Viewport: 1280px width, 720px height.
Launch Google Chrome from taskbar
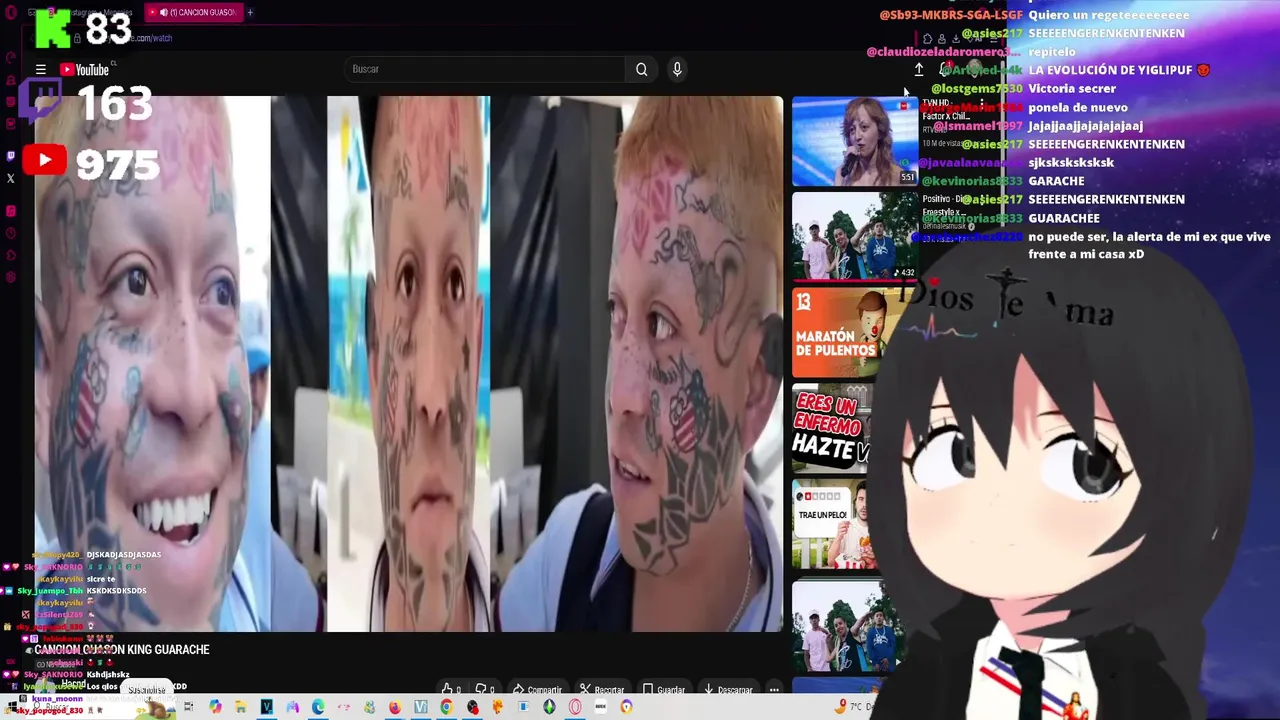[x=446, y=707]
